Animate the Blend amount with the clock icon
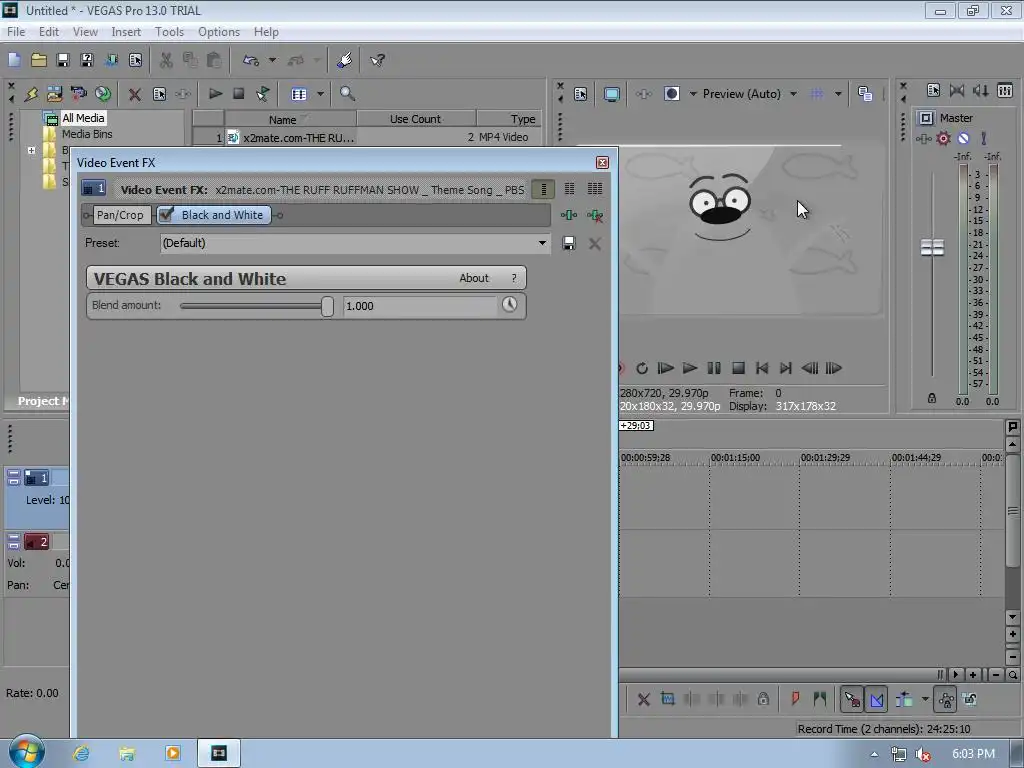This screenshot has height=768, width=1024. coord(509,305)
